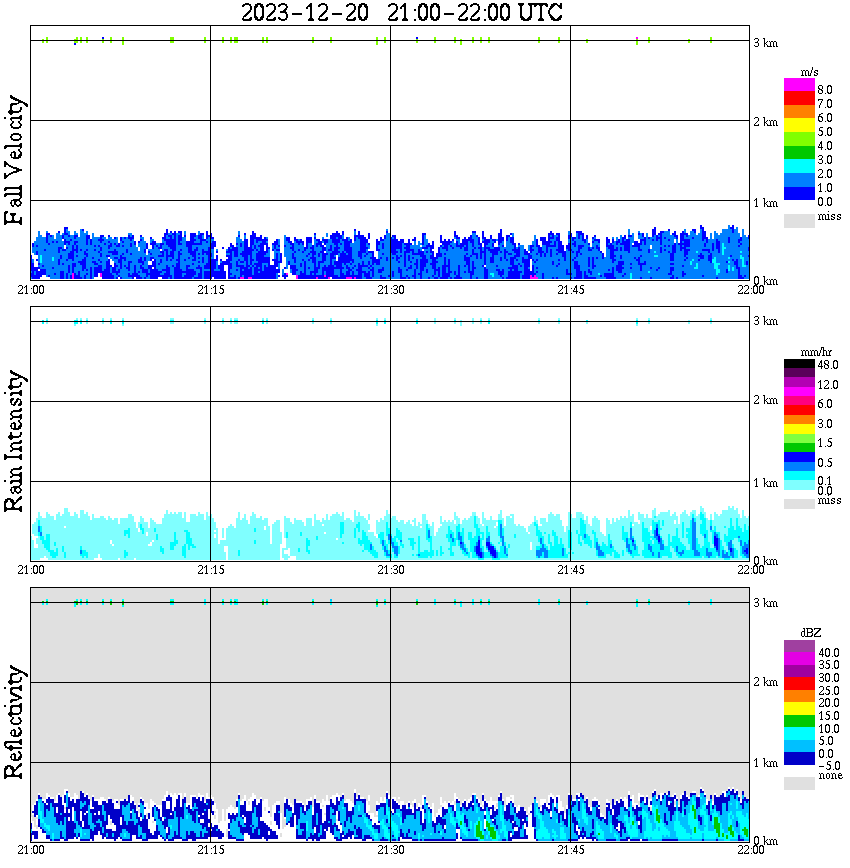Click 22:00 tick label under Reflectivity panel
Screen dimensions: 850x868
pyautogui.click(x=751, y=850)
